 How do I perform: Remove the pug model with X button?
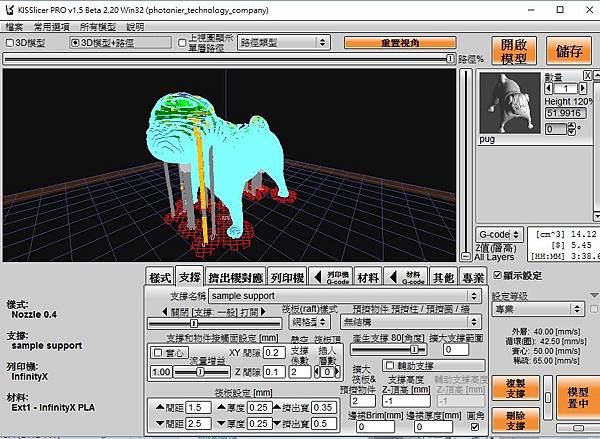coord(587,75)
